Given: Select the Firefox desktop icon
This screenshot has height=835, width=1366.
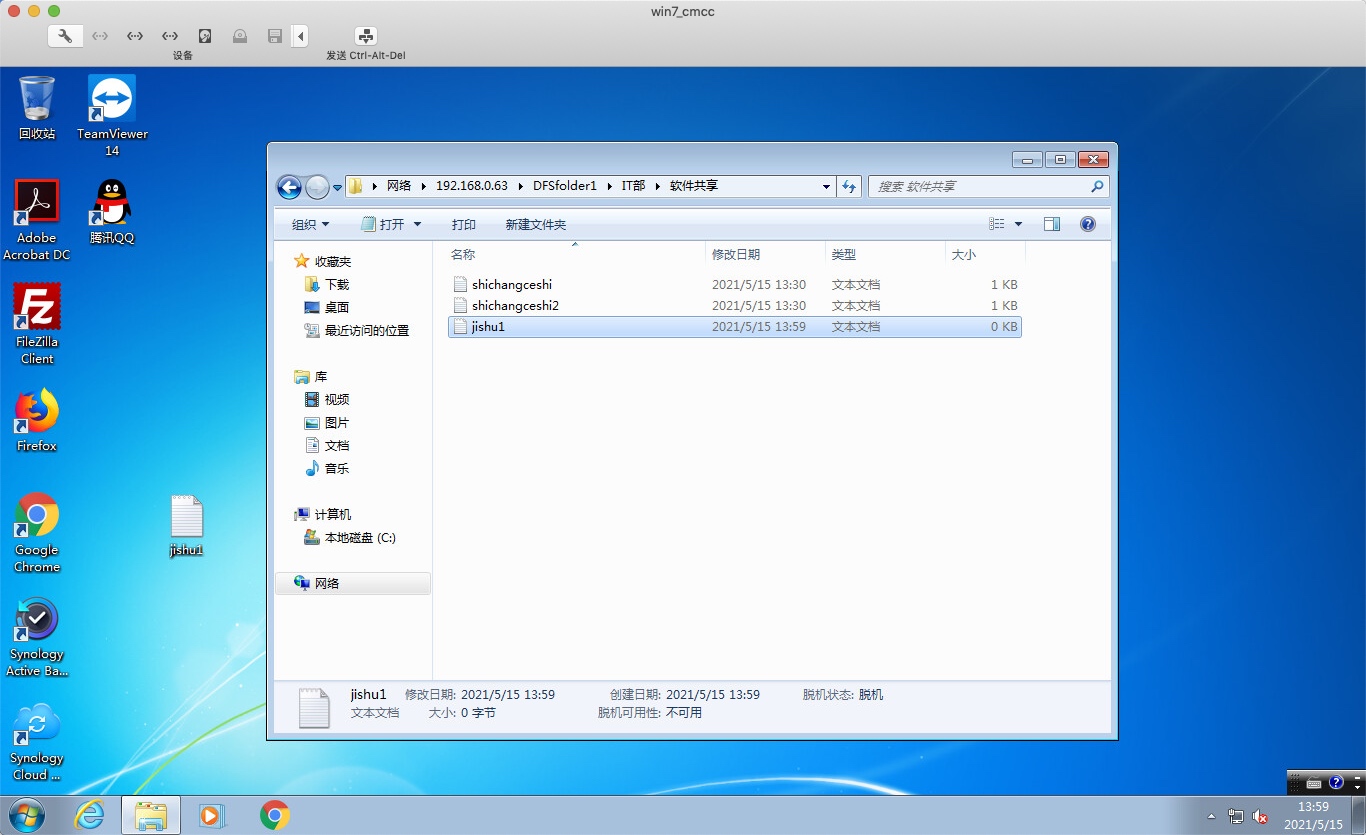Looking at the screenshot, I should point(37,420).
